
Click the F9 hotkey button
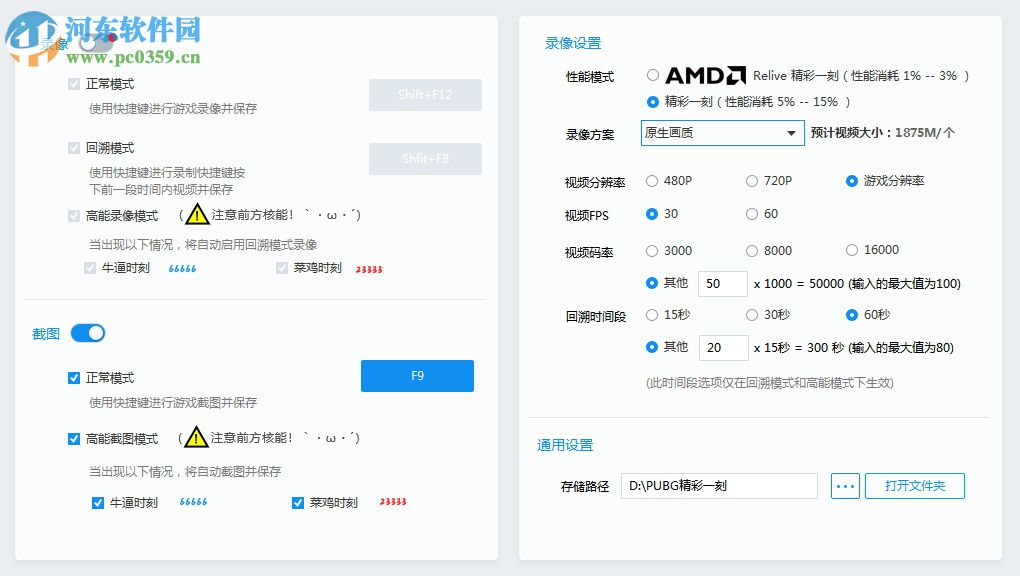(x=417, y=376)
